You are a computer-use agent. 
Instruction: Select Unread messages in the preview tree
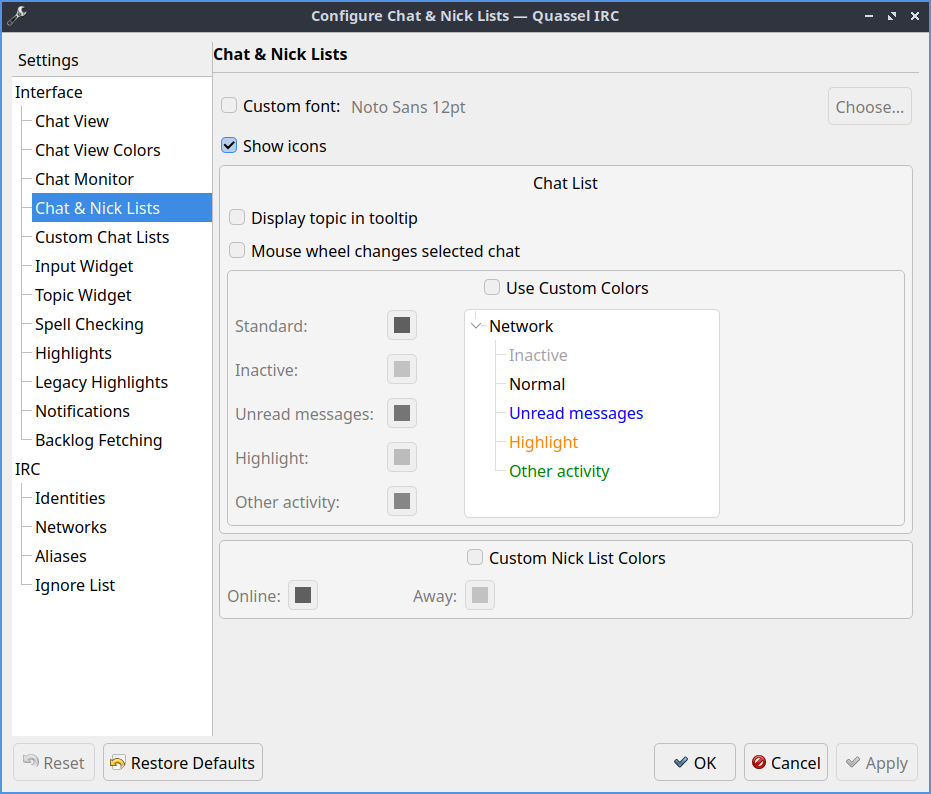(576, 413)
